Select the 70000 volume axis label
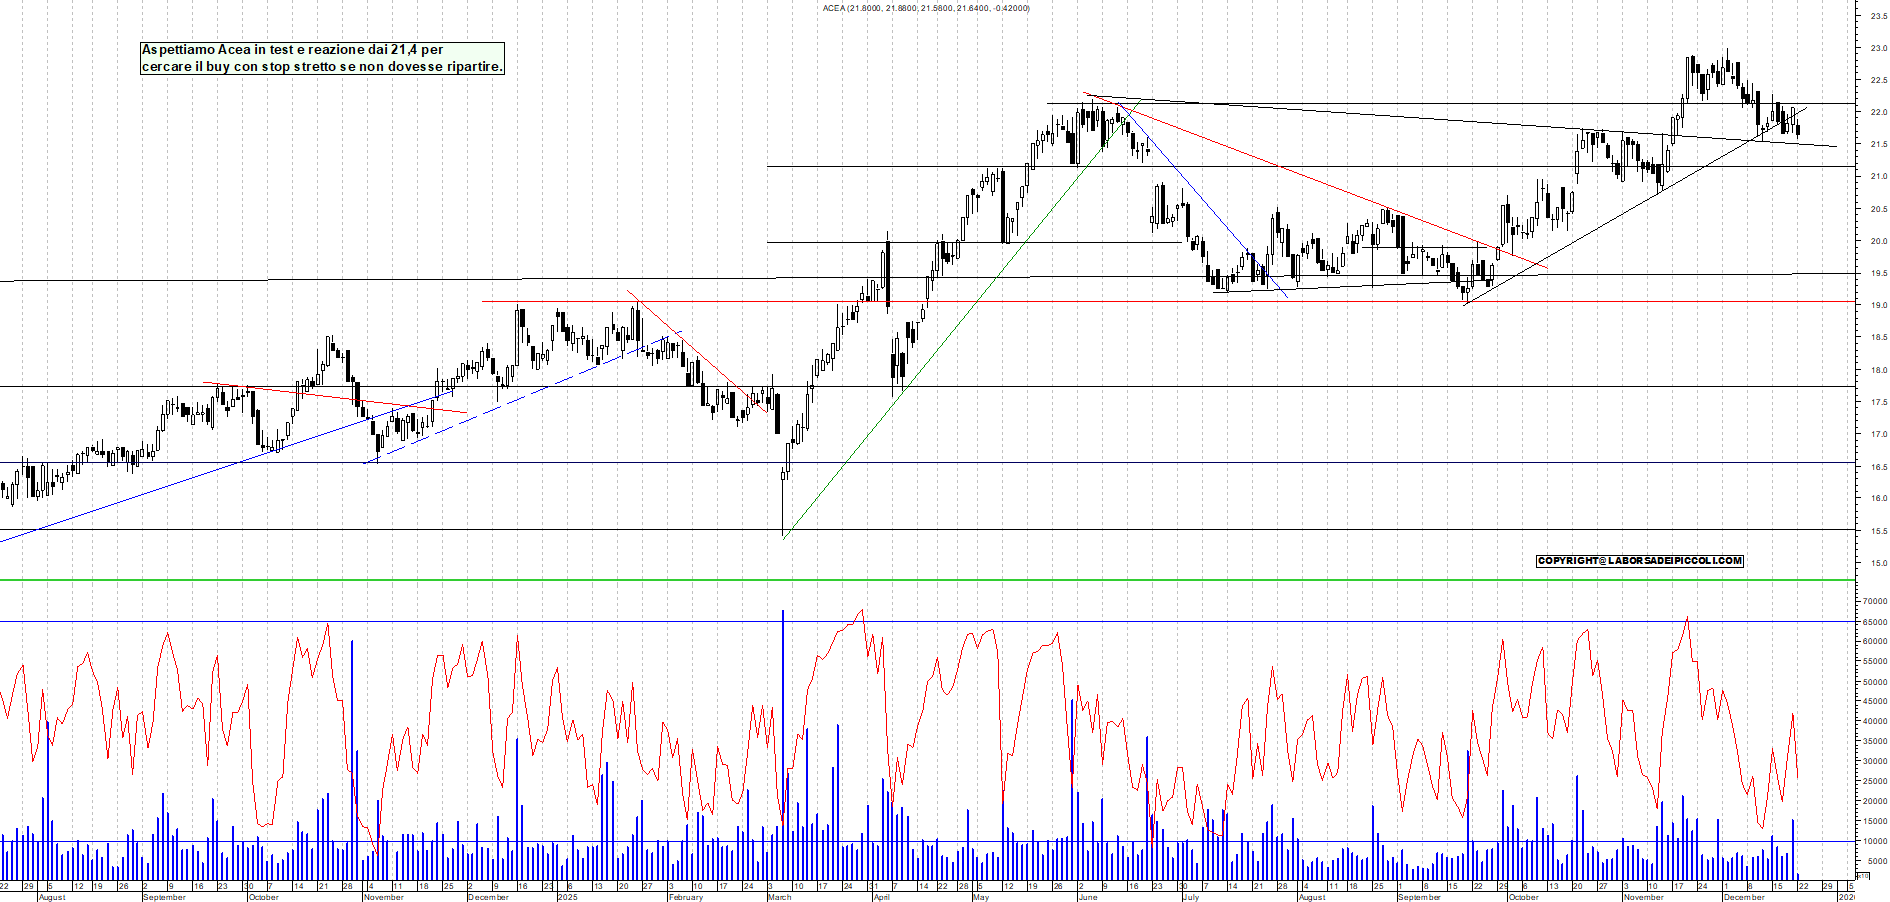 [1874, 602]
